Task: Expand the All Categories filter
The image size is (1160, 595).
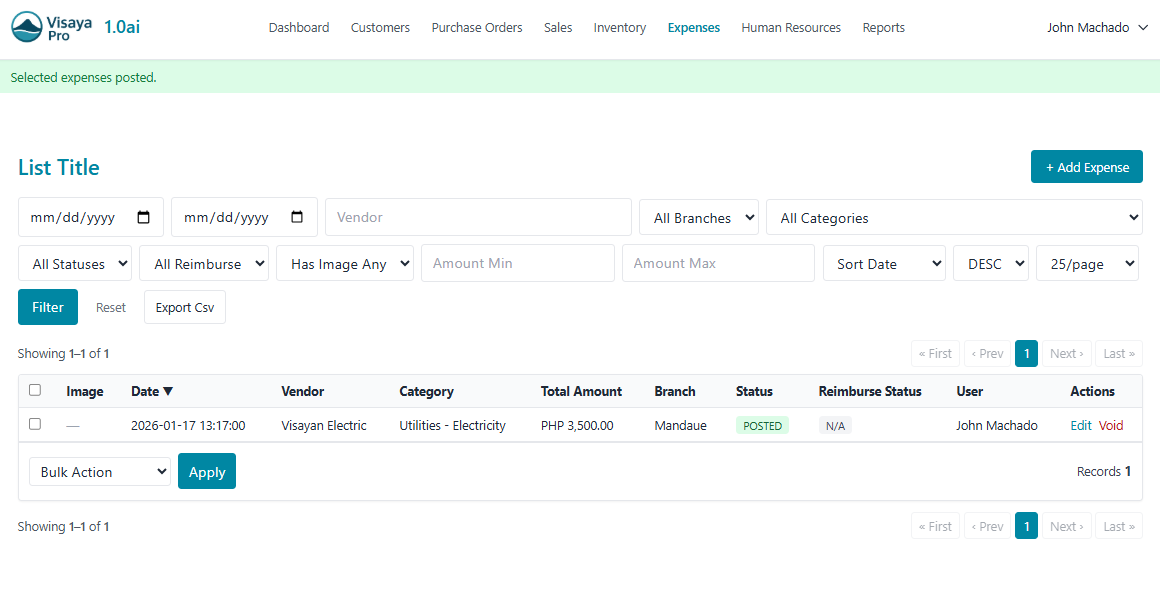Action: pos(953,218)
